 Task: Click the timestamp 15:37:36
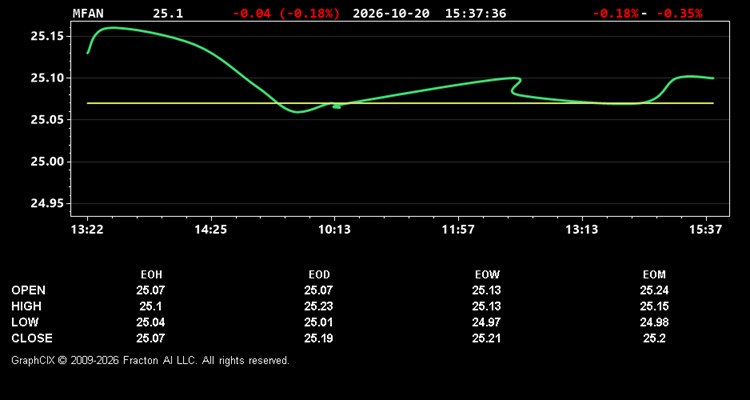pyautogui.click(x=475, y=13)
